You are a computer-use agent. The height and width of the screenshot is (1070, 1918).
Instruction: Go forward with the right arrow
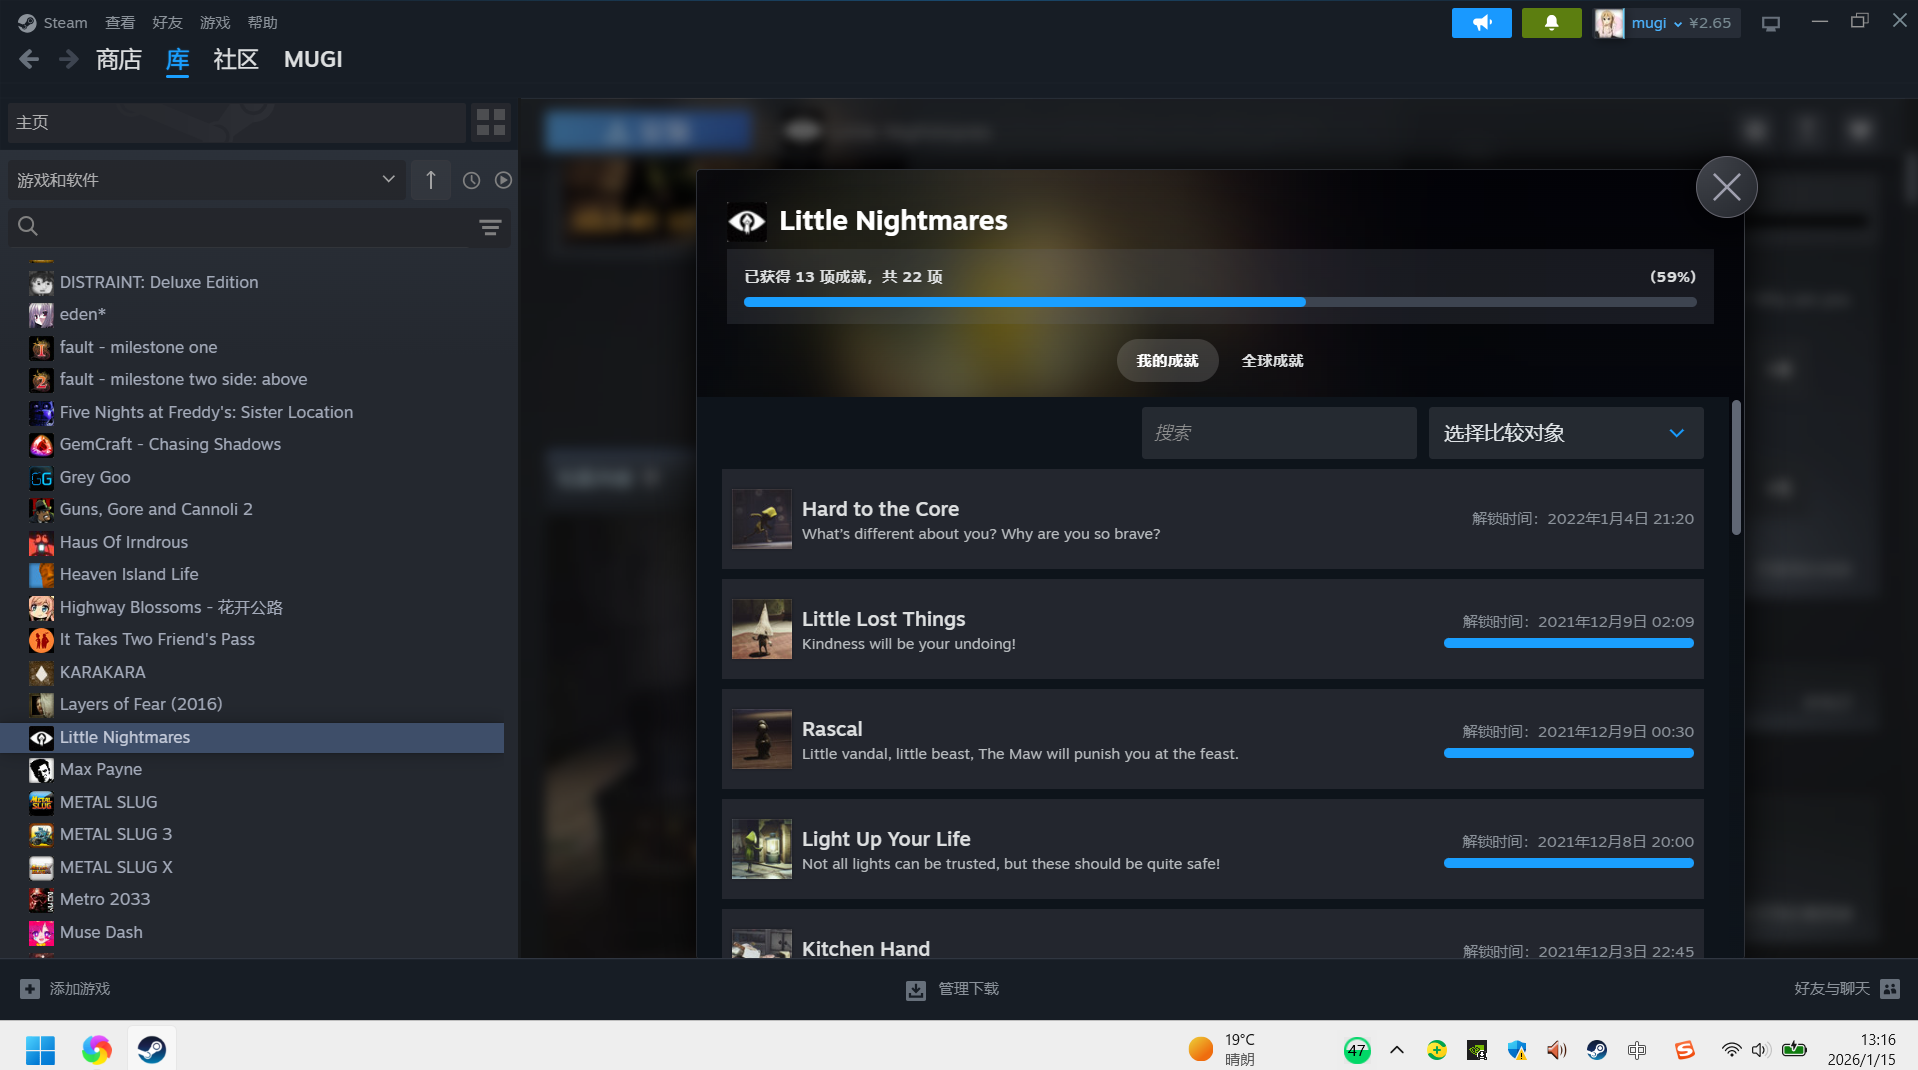(68, 60)
